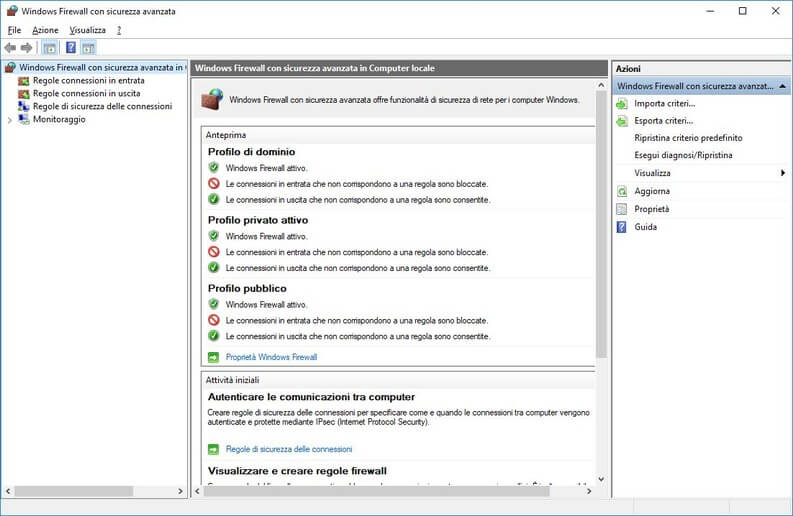Click the green shield under Profilo privato attivo
793x516 pixels.
pyautogui.click(x=214, y=236)
